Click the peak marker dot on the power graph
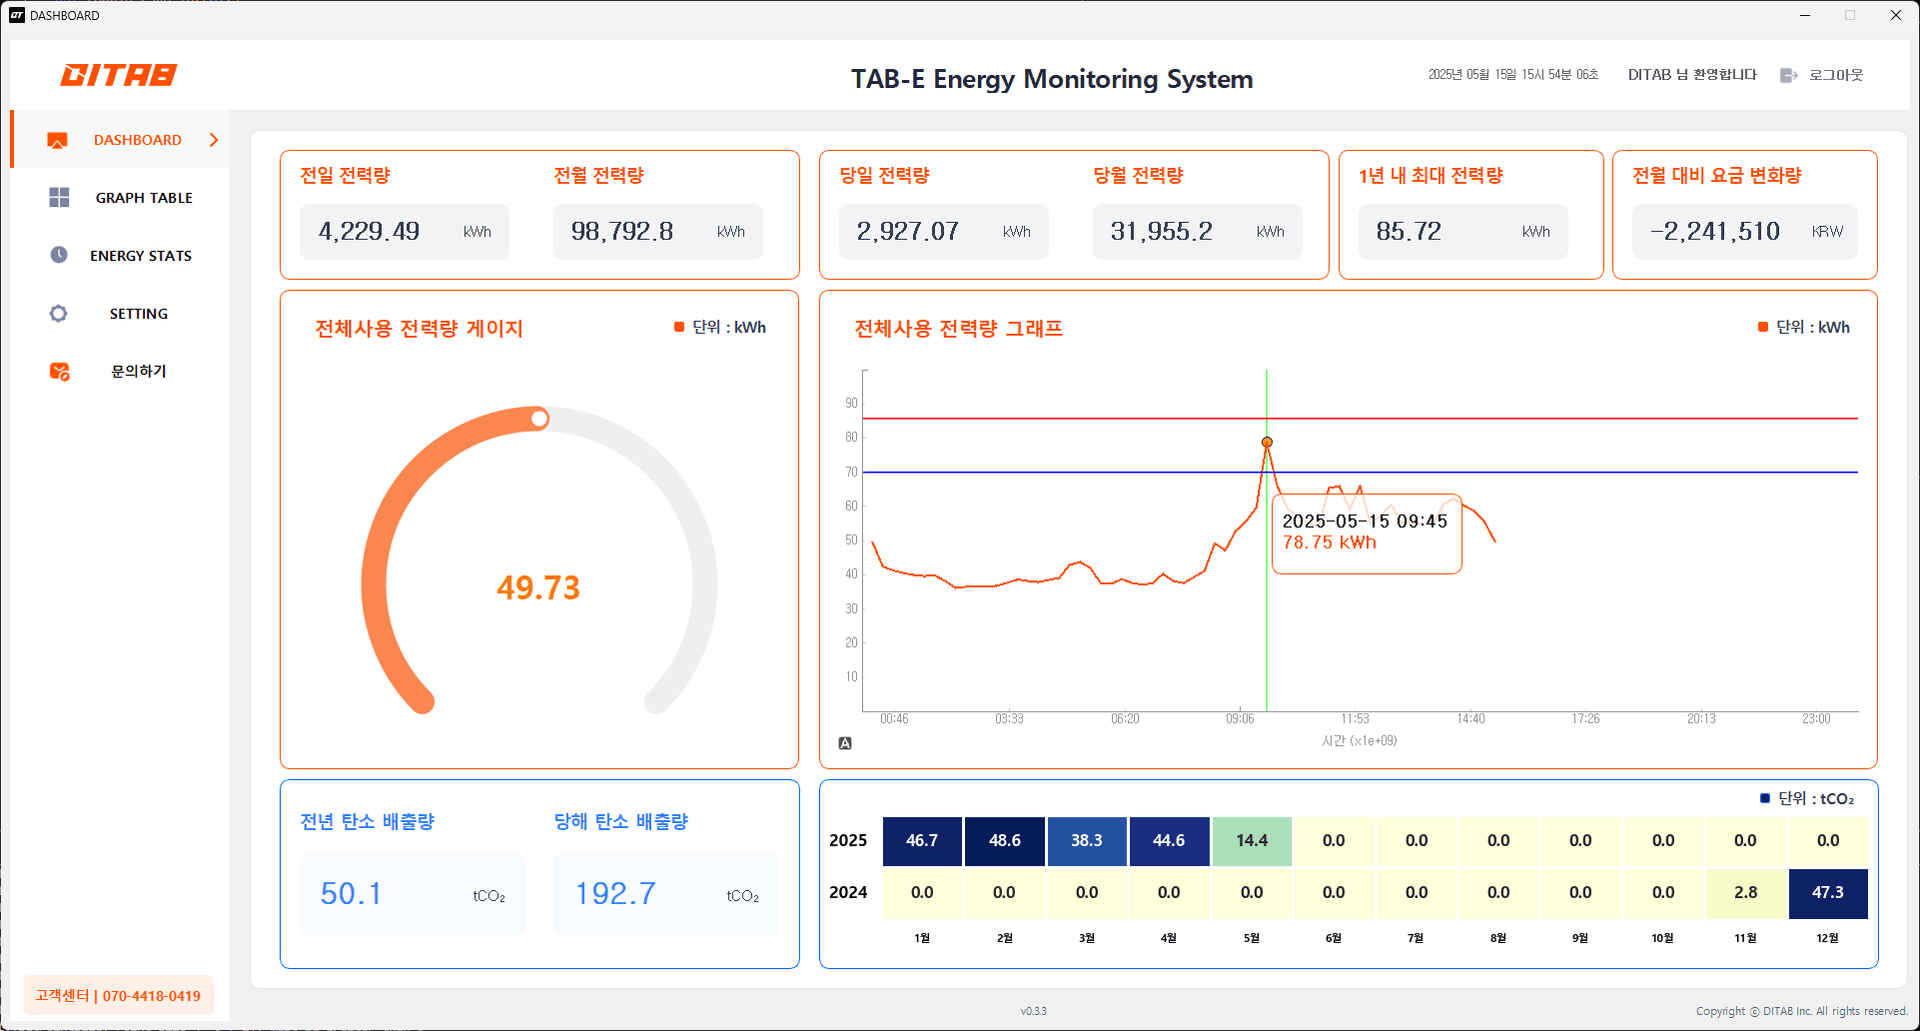 (1267, 441)
